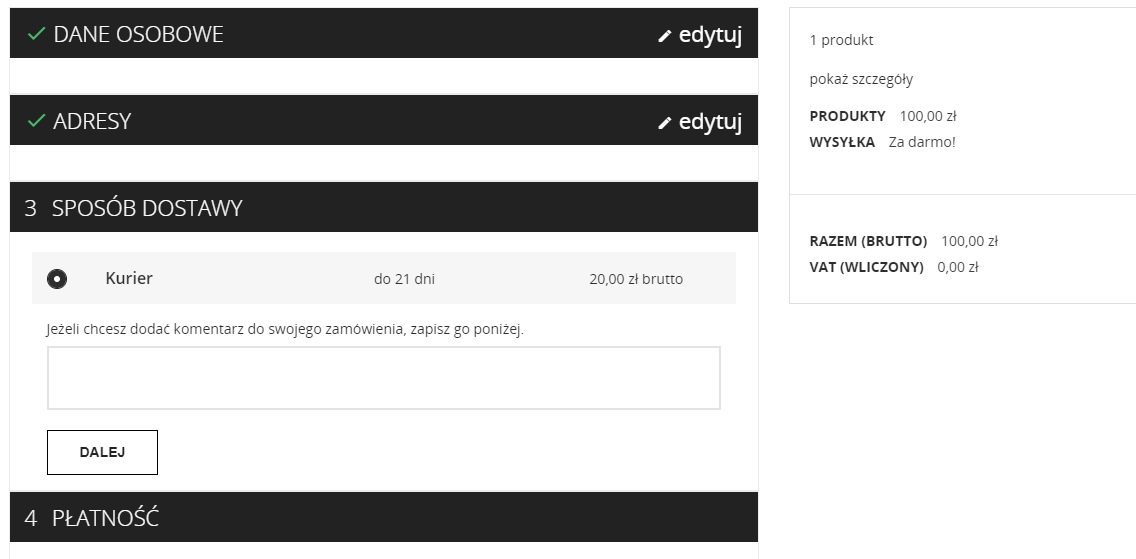Click the Kurier carrier name label

[x=129, y=278]
